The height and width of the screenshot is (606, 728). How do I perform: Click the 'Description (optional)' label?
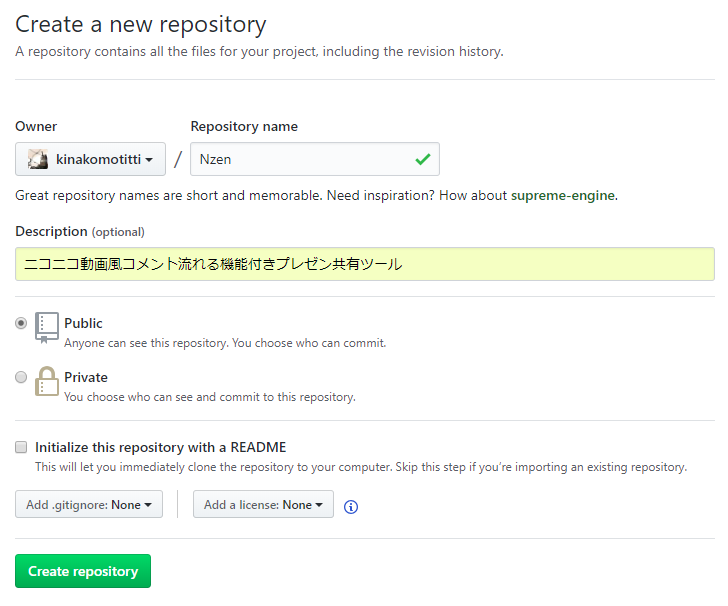80,231
